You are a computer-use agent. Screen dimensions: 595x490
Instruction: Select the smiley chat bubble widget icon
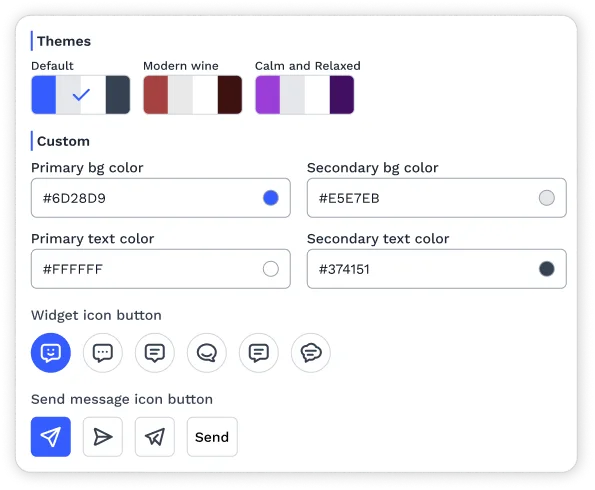[50, 353]
